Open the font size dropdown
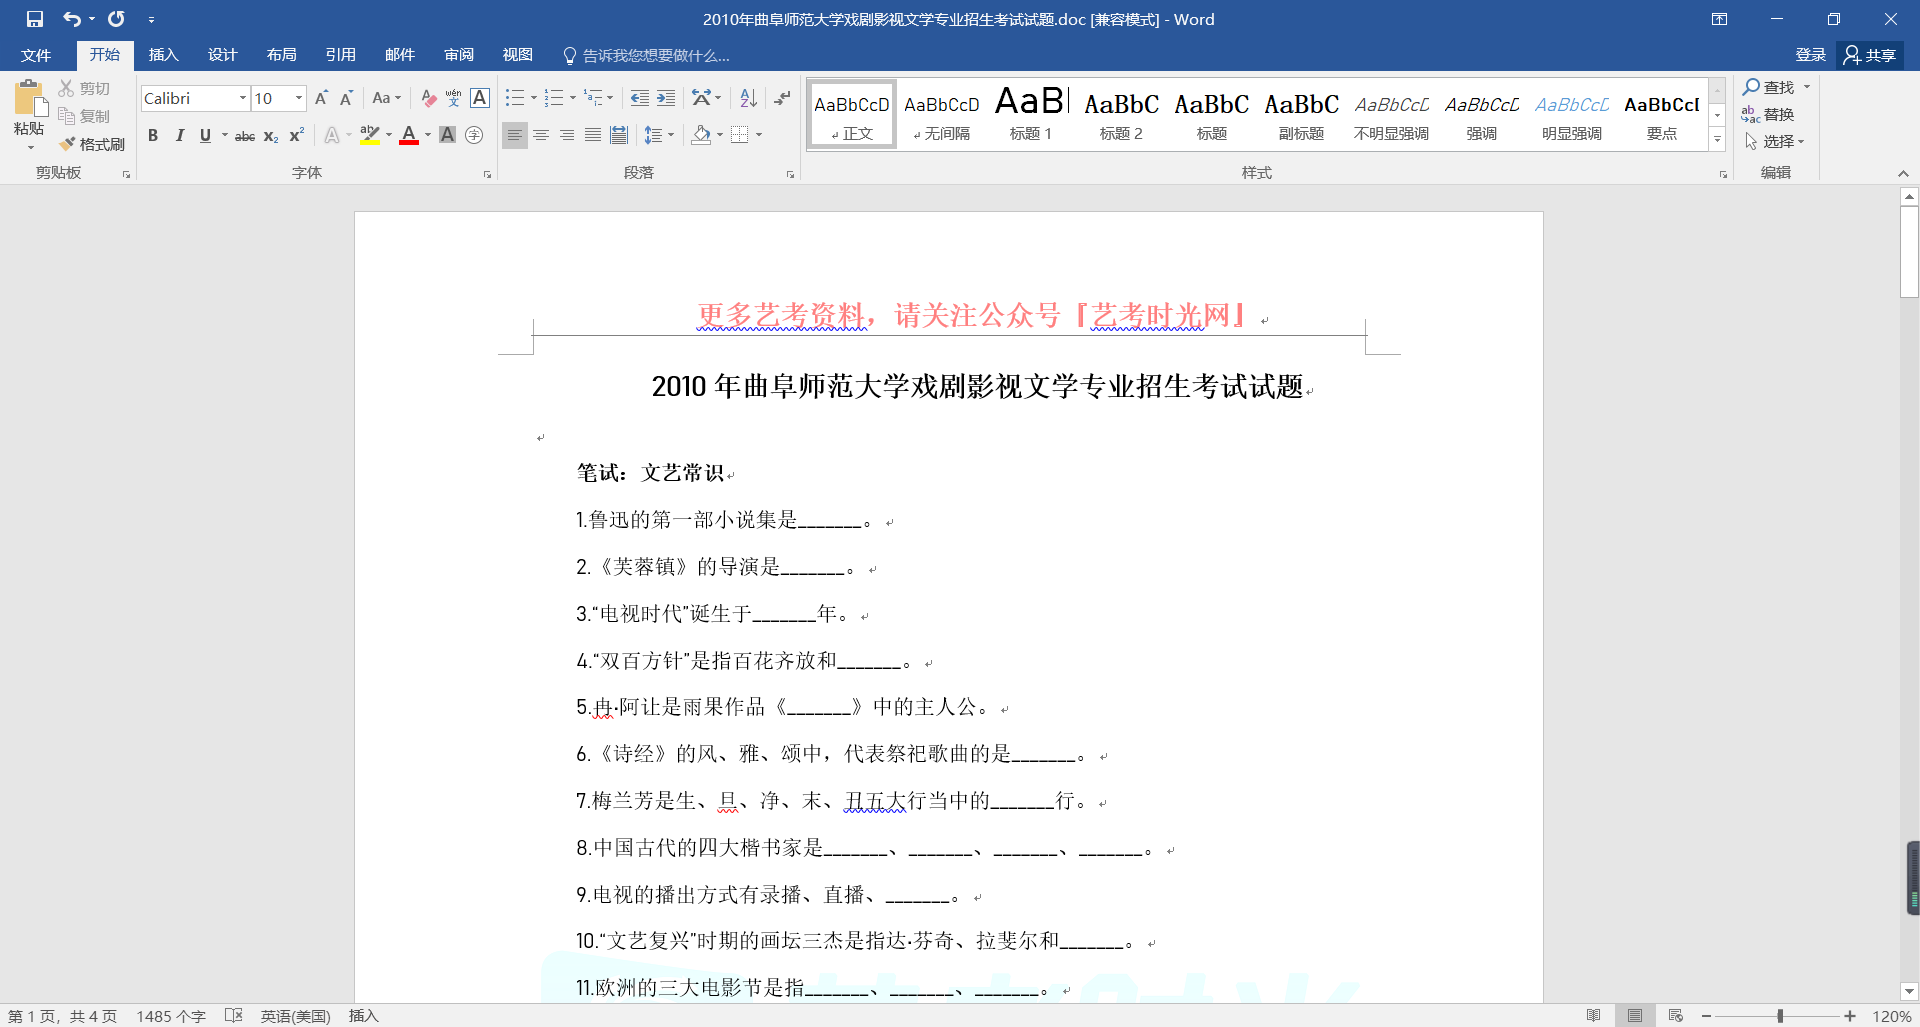Image resolution: width=1920 pixels, height=1027 pixels. 298,98
